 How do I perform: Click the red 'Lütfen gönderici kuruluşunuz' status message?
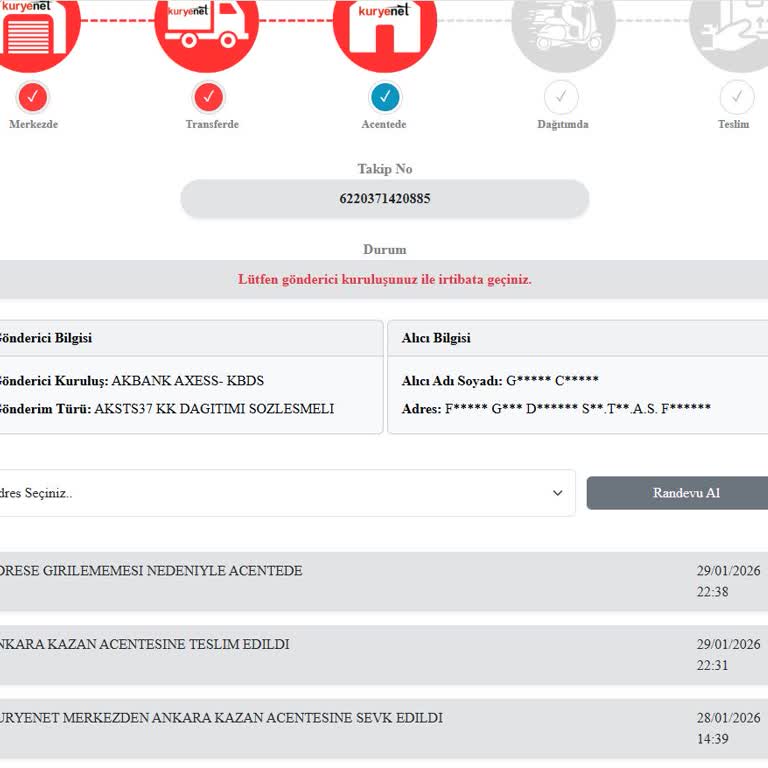click(x=384, y=279)
